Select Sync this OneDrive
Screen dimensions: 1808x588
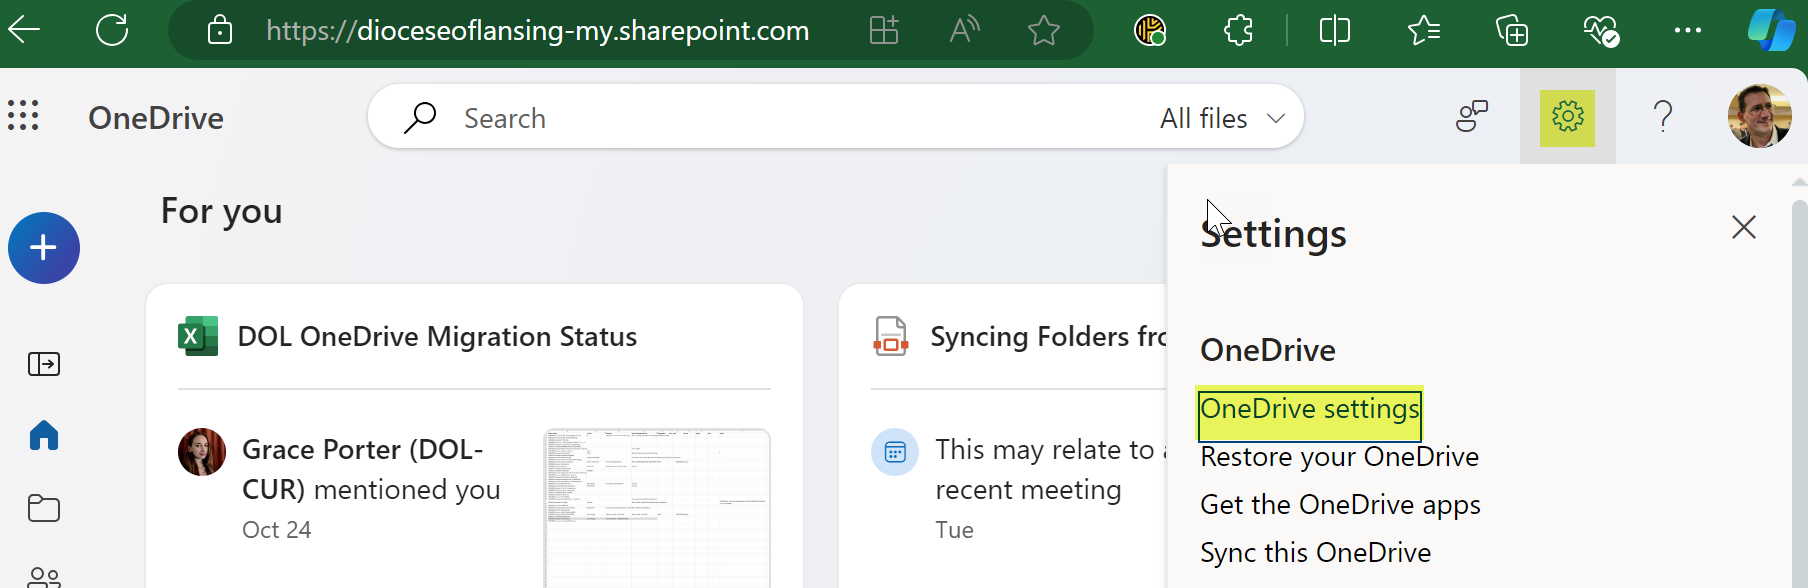pos(1315,553)
